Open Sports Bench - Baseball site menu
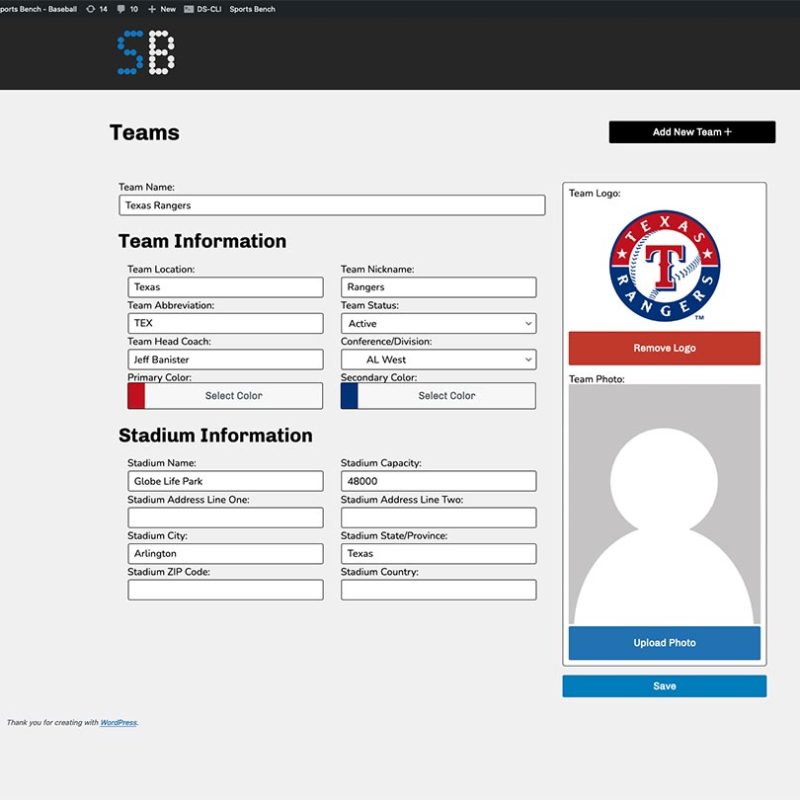Screen dimensions: 800x800 point(38,9)
